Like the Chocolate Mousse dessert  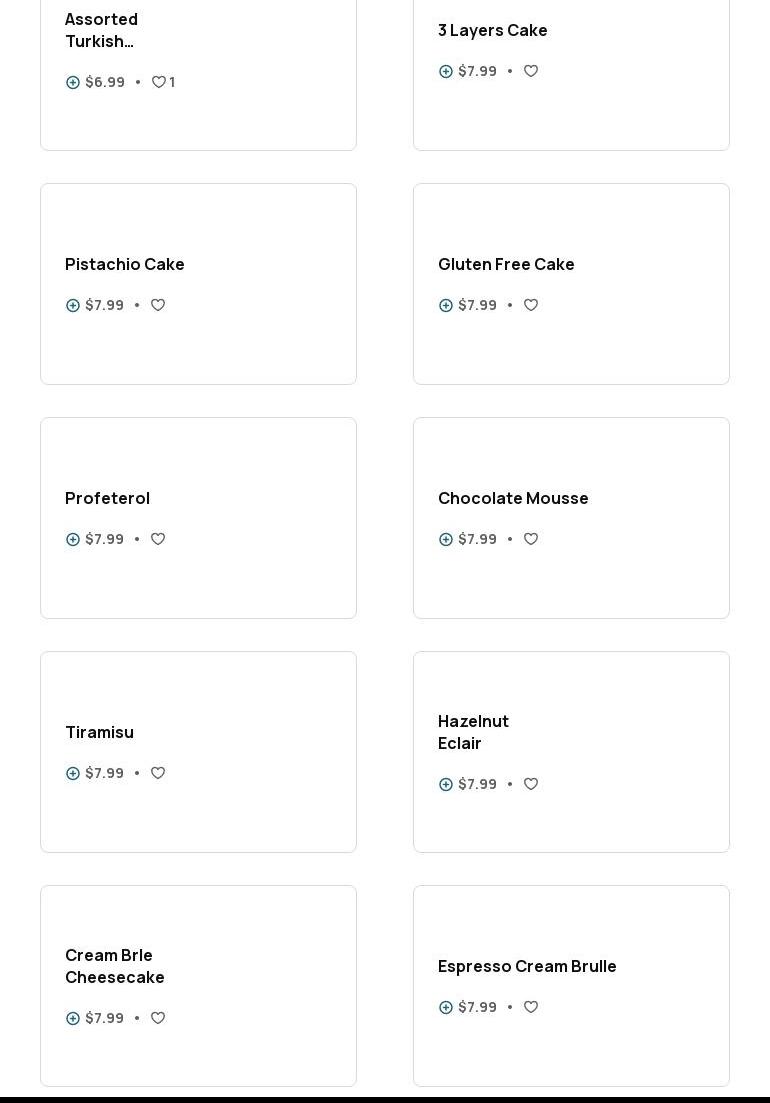click(531, 540)
